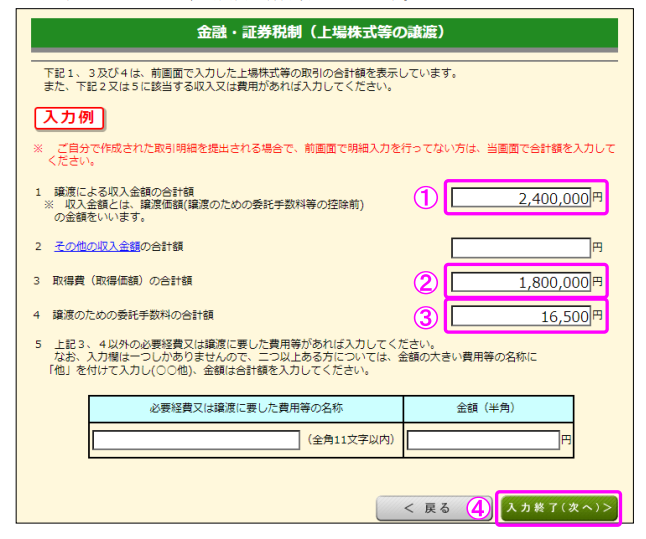Click the label 取得費(取得価額)の合計額

[x=122, y=281]
